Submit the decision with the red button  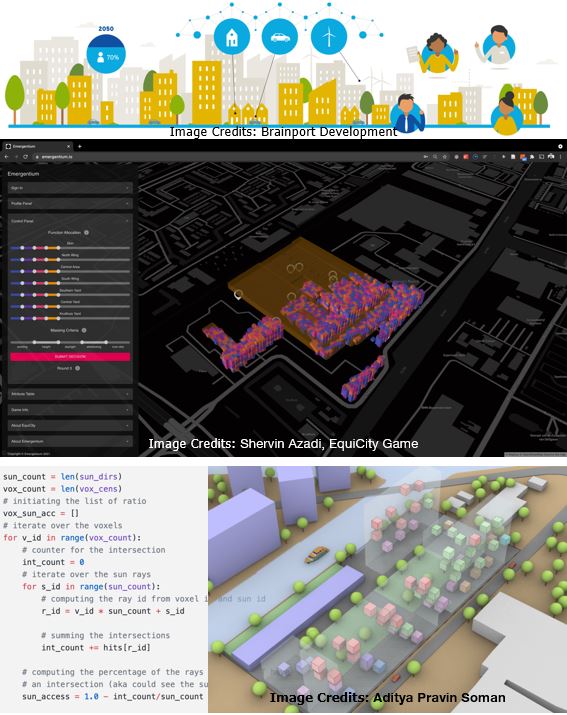(x=70, y=357)
